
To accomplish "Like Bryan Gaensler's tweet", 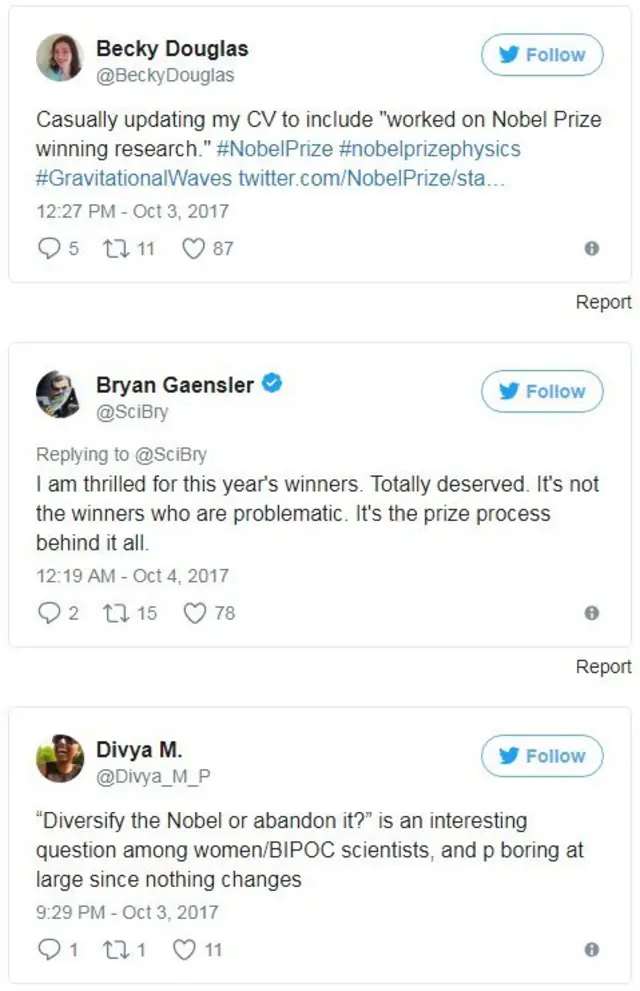I will [x=194, y=613].
